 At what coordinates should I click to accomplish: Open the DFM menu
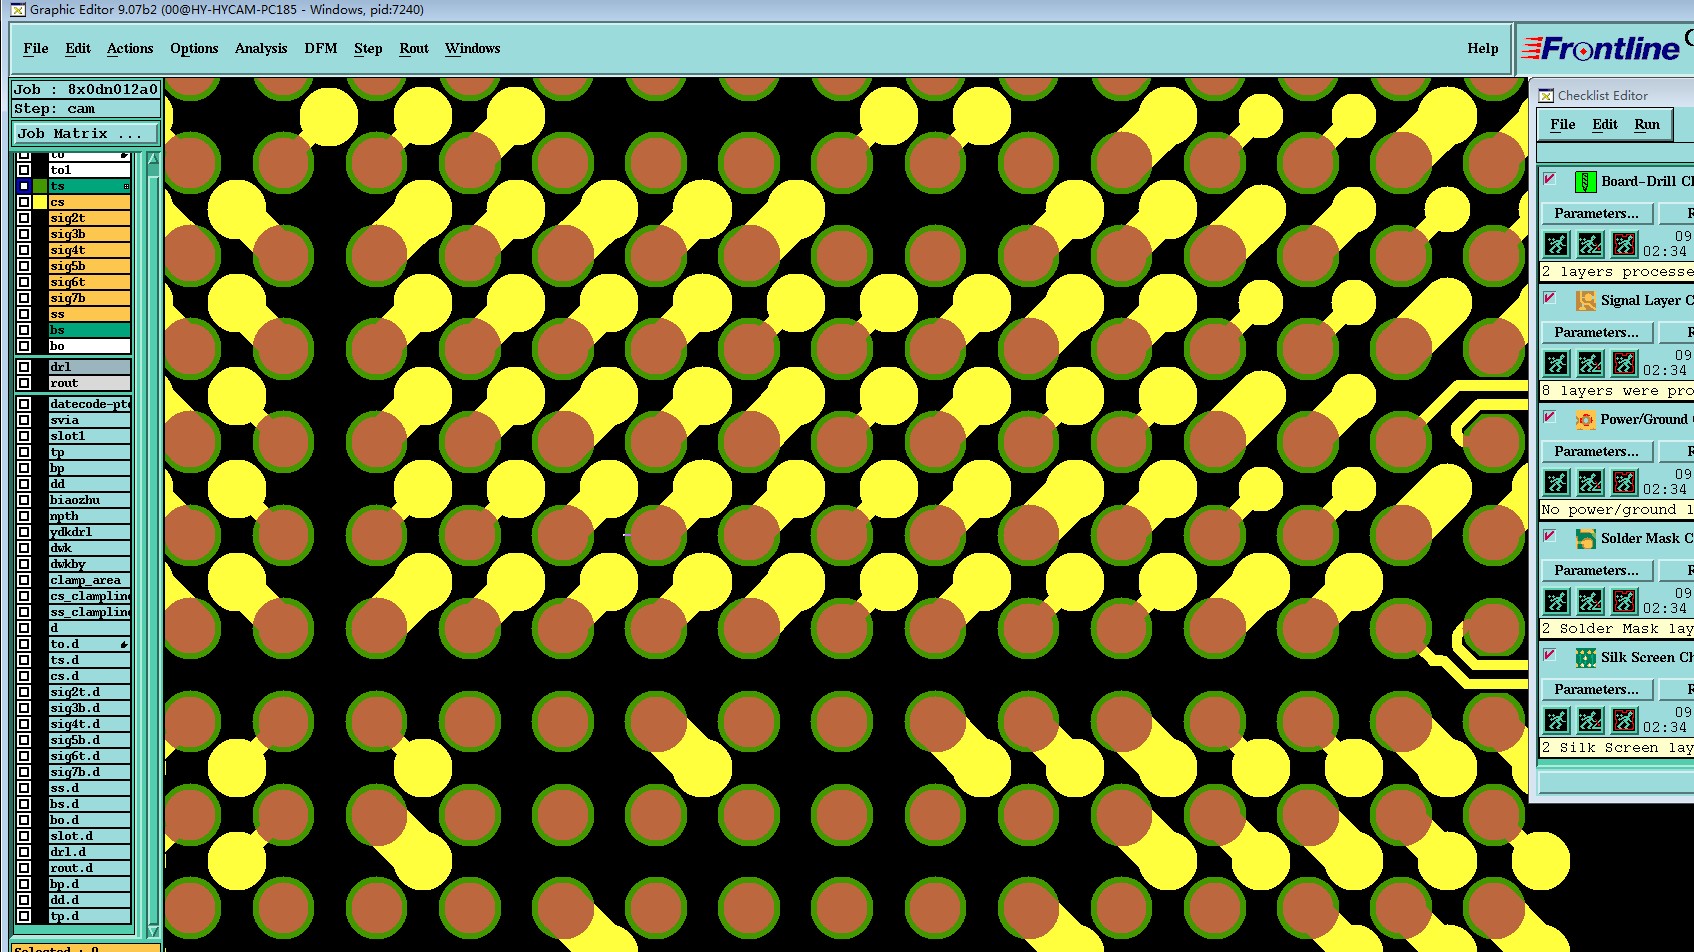point(321,48)
